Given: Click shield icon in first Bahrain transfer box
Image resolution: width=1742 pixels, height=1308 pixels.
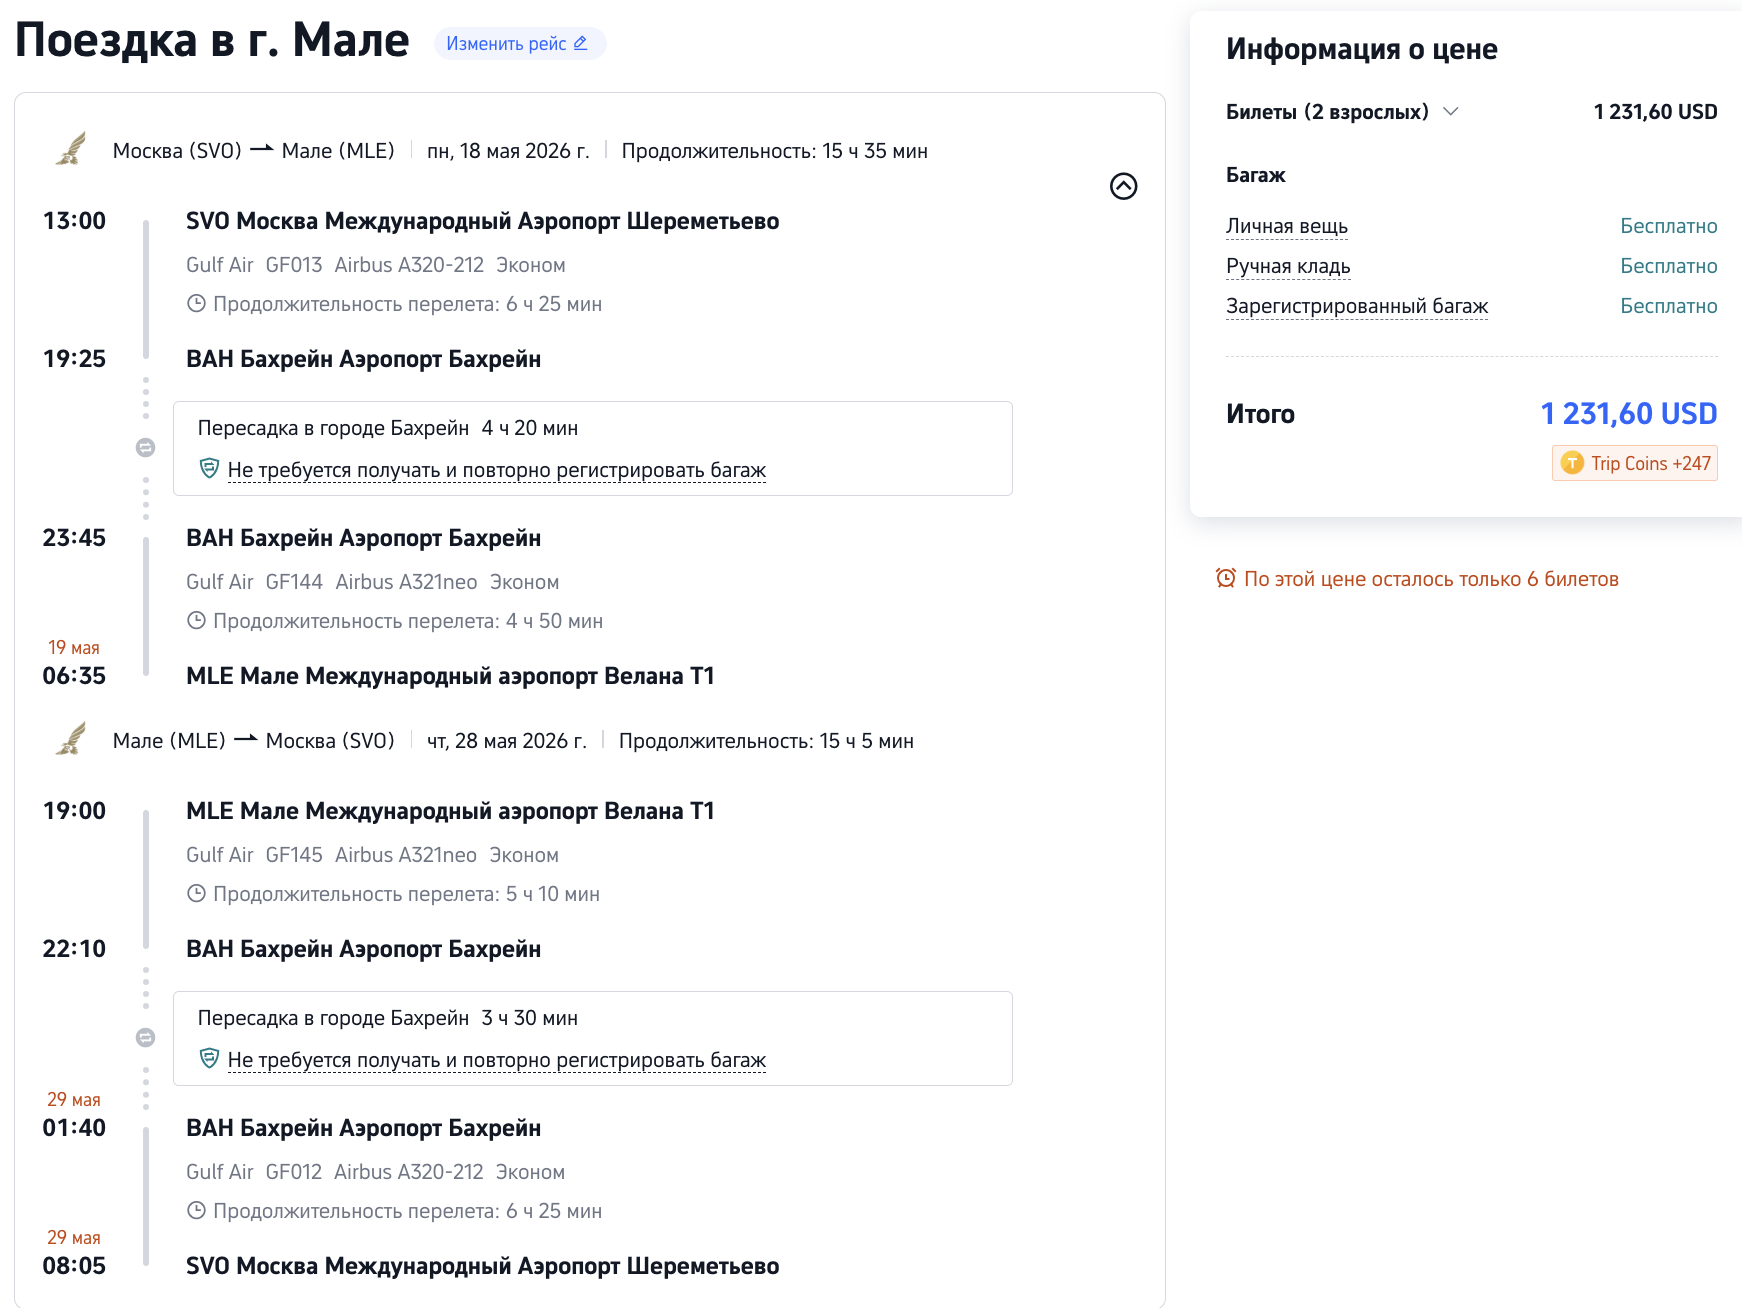Looking at the screenshot, I should point(209,468).
